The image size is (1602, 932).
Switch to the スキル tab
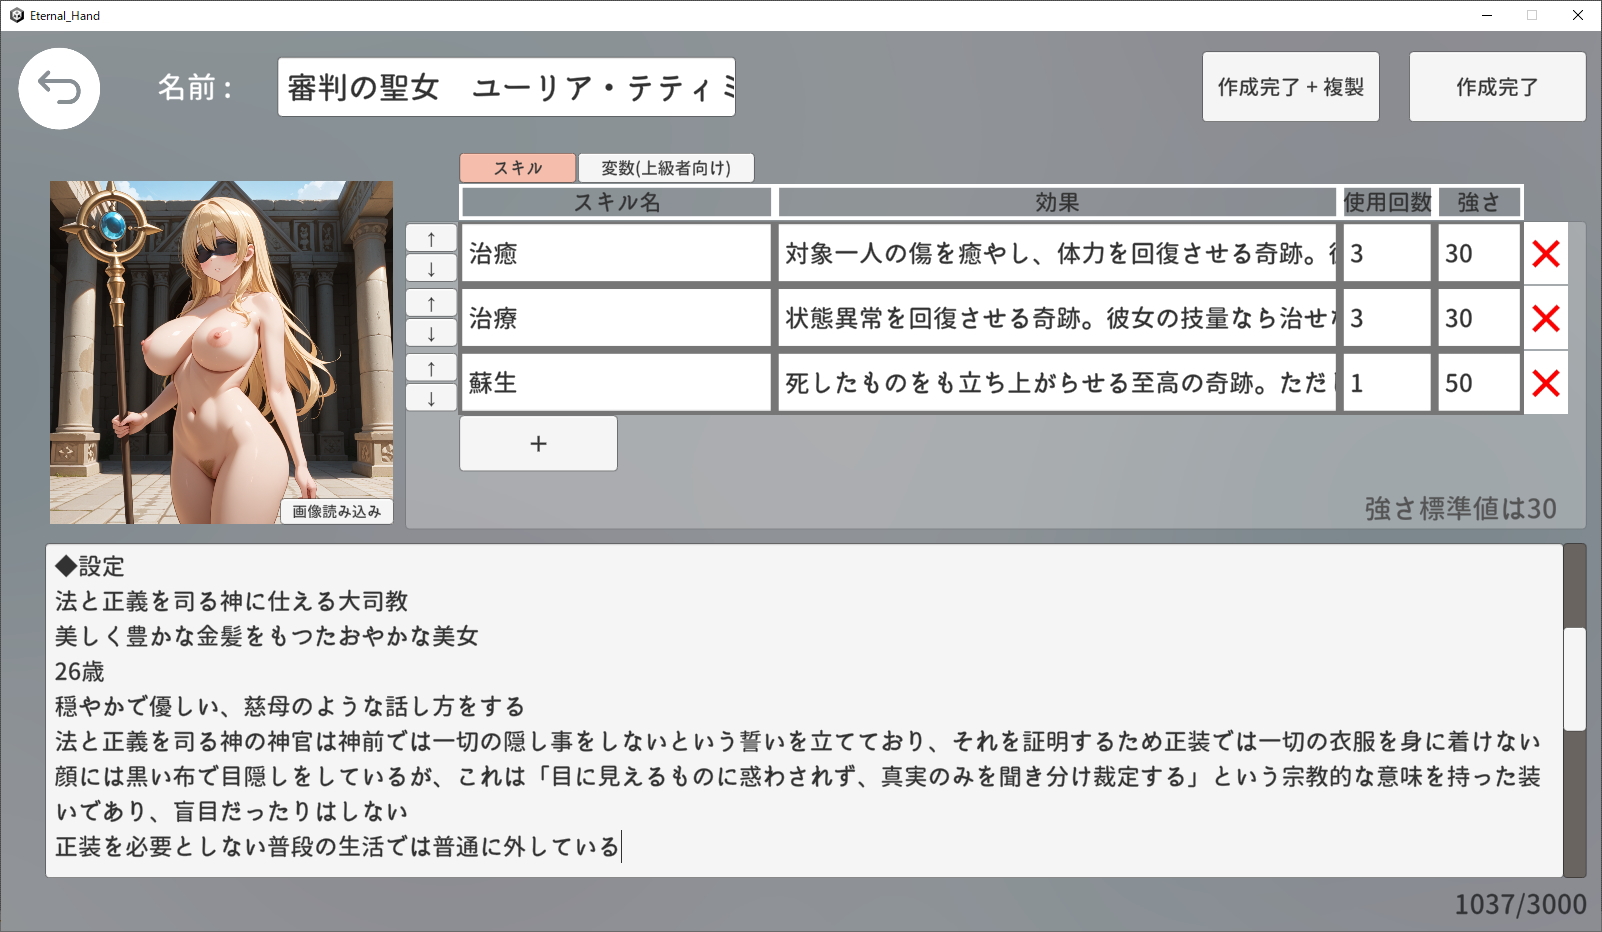517,168
